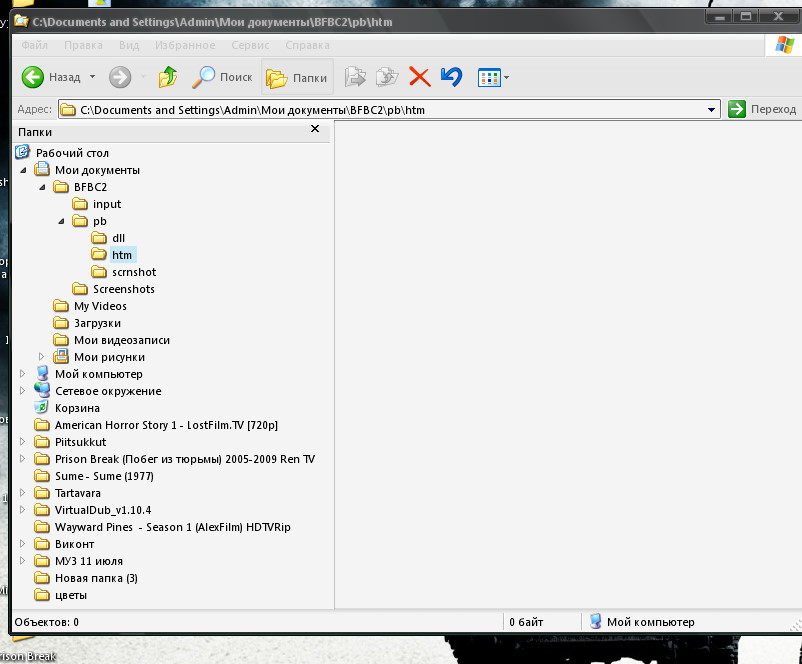This screenshot has width=802, height=664.
Task: Expand the VirtualDub_v1.10.4 folder node
Action: coord(23,510)
